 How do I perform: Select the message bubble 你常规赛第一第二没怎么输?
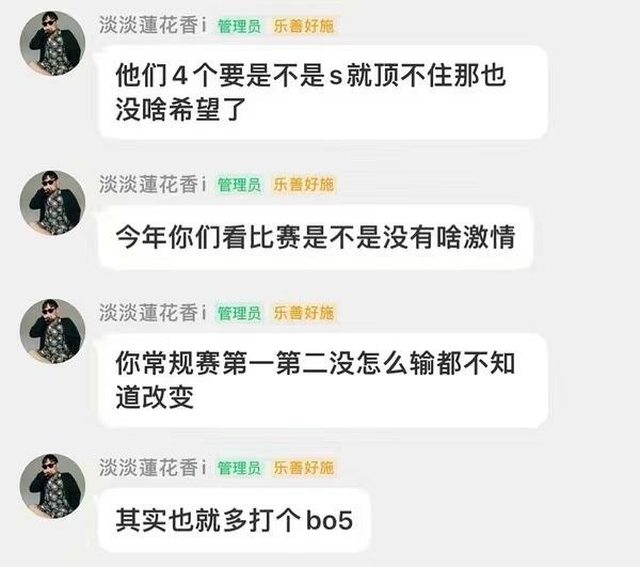322,380
